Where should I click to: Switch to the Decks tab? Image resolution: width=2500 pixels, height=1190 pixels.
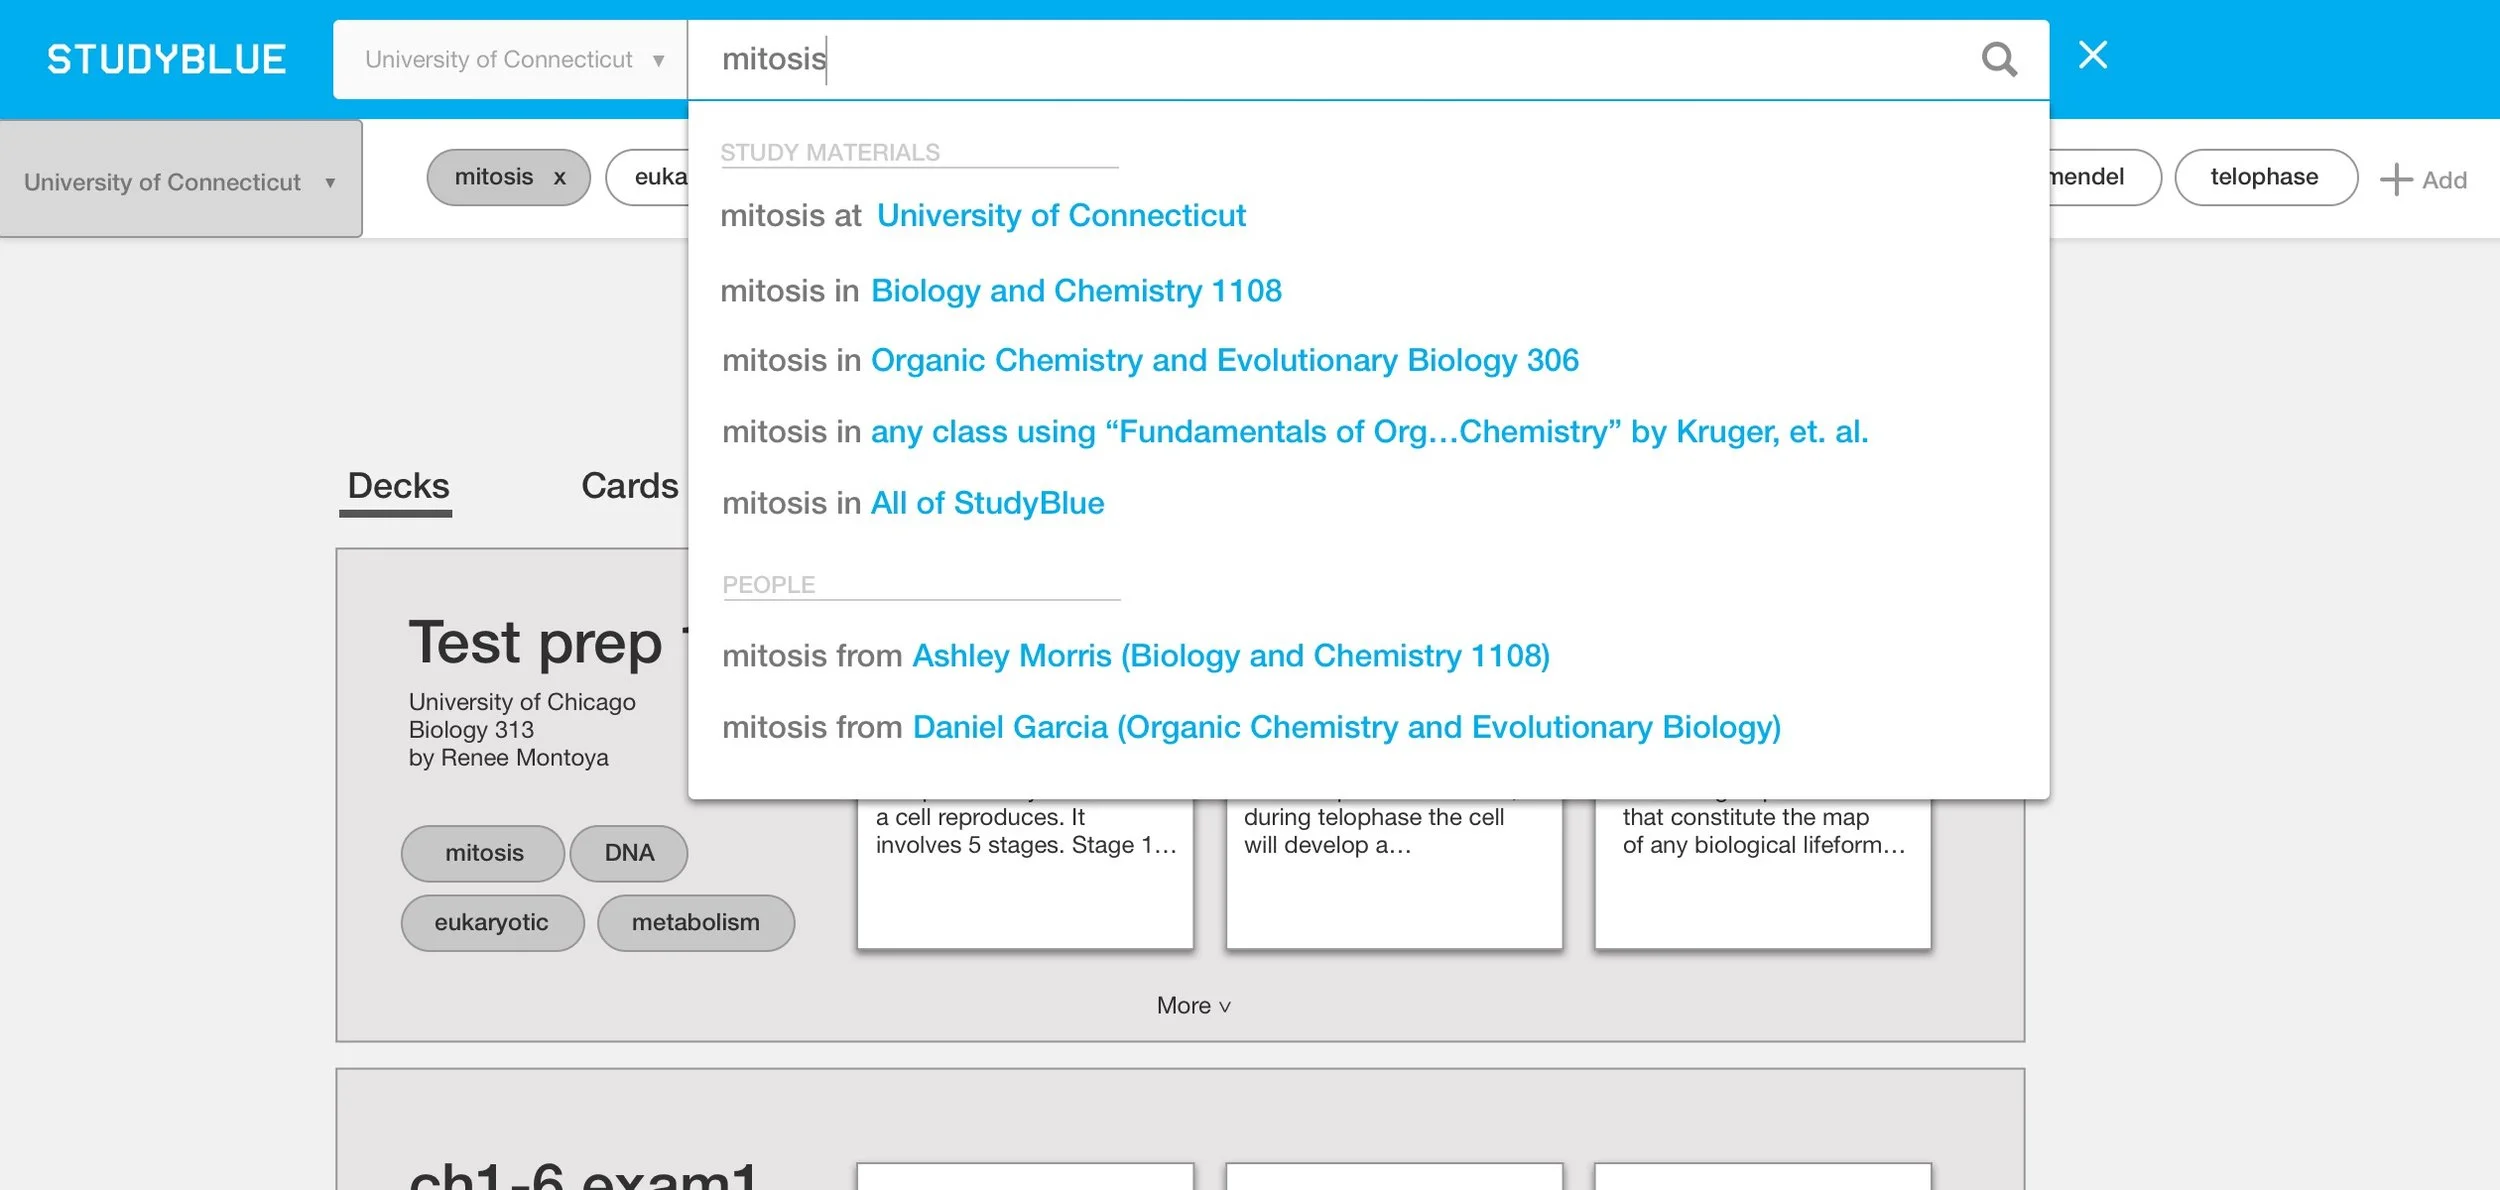tap(397, 487)
